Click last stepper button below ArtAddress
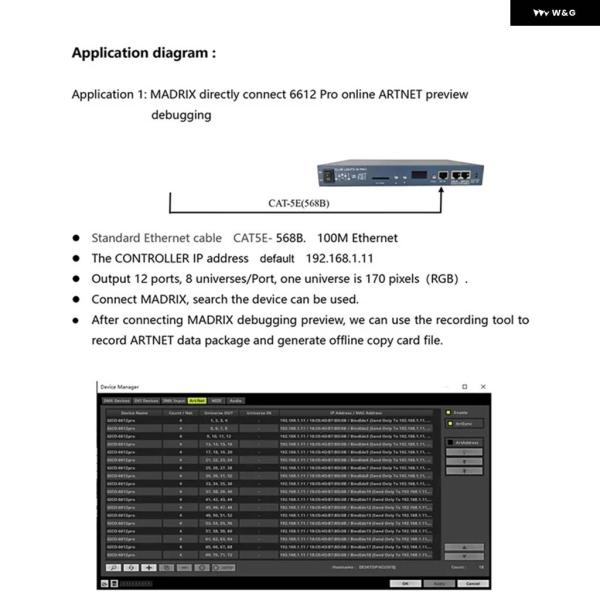Viewport: 600px width, 600px height. click(463, 470)
